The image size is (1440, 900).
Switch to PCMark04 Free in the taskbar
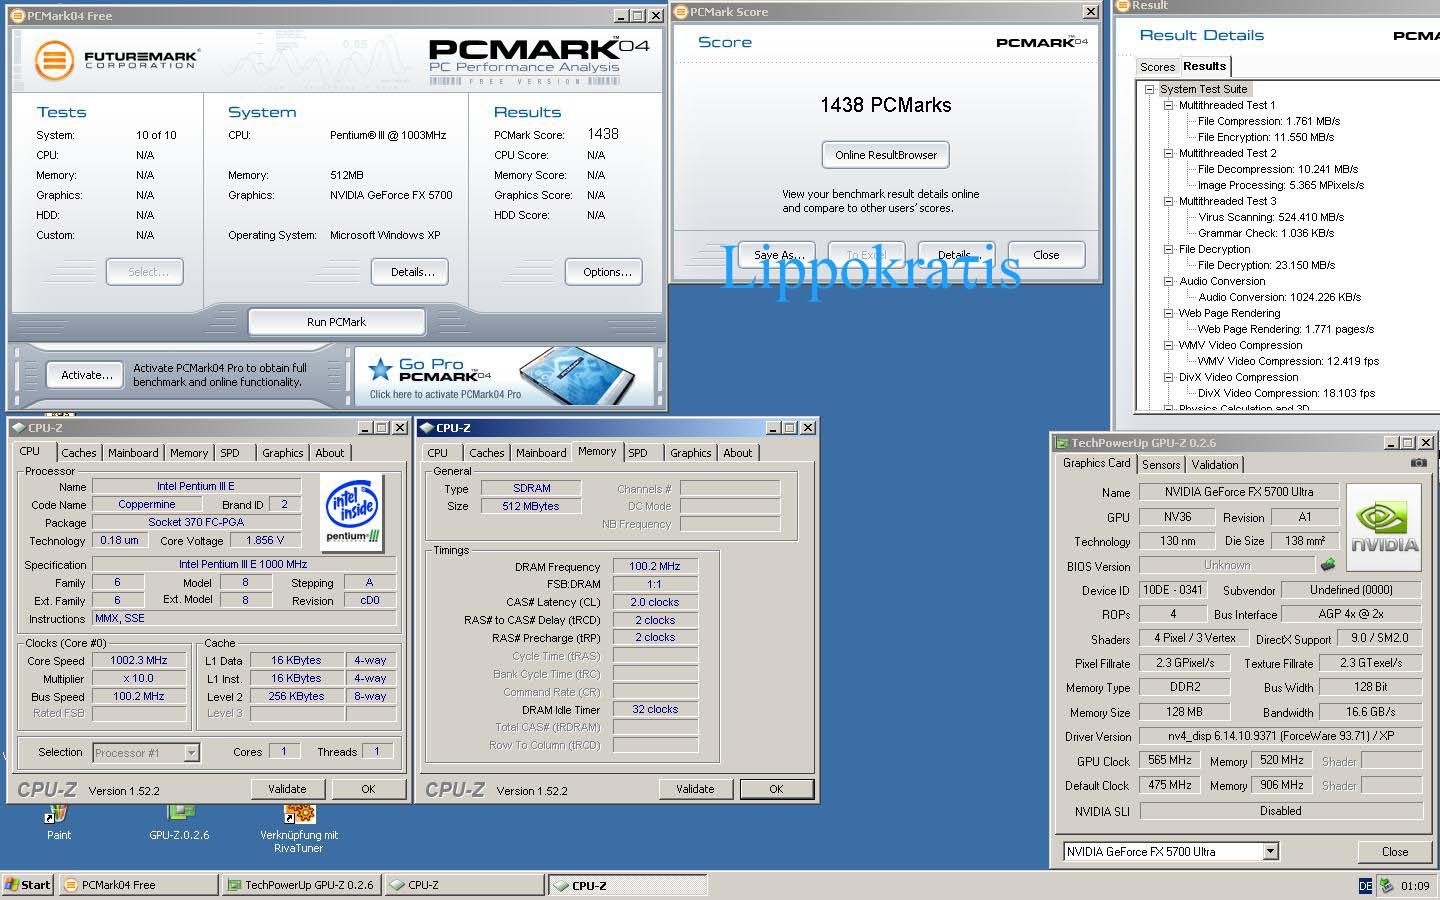coord(138,885)
